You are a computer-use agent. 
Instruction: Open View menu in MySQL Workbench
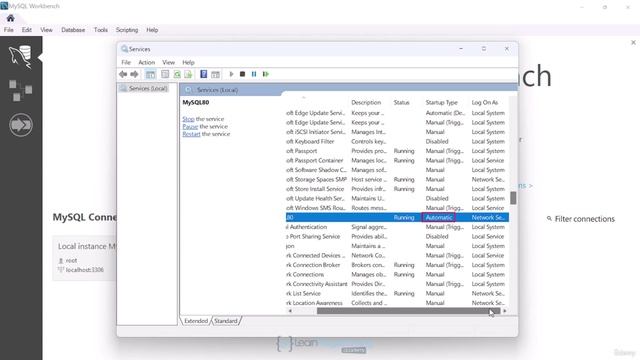tap(46, 30)
